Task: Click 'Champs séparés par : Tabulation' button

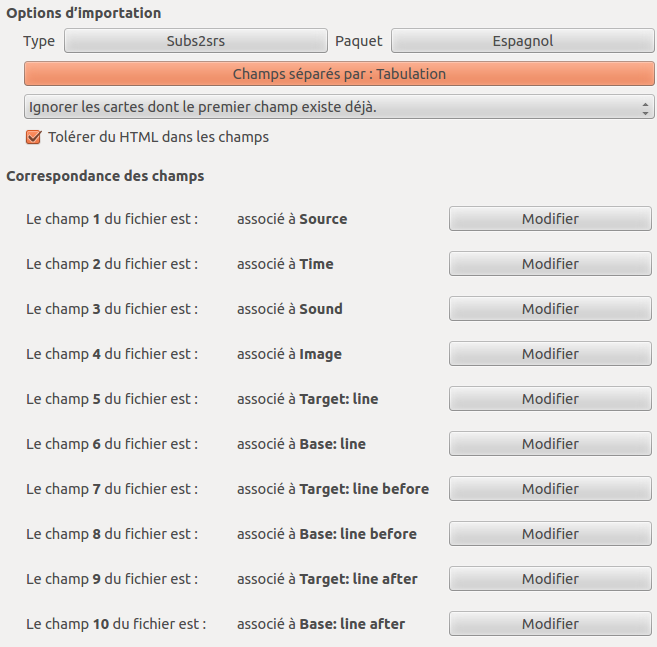Action: (339, 74)
